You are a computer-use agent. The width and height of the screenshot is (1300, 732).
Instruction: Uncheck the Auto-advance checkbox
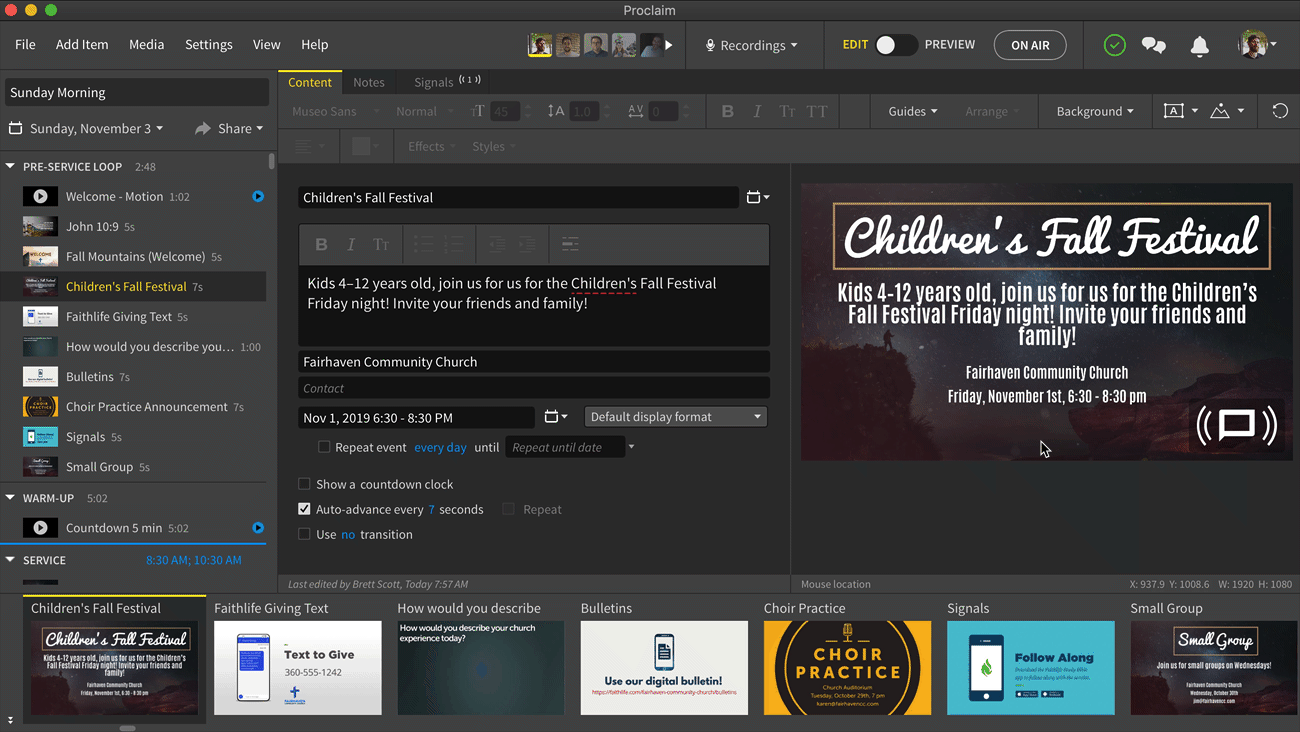click(x=304, y=509)
